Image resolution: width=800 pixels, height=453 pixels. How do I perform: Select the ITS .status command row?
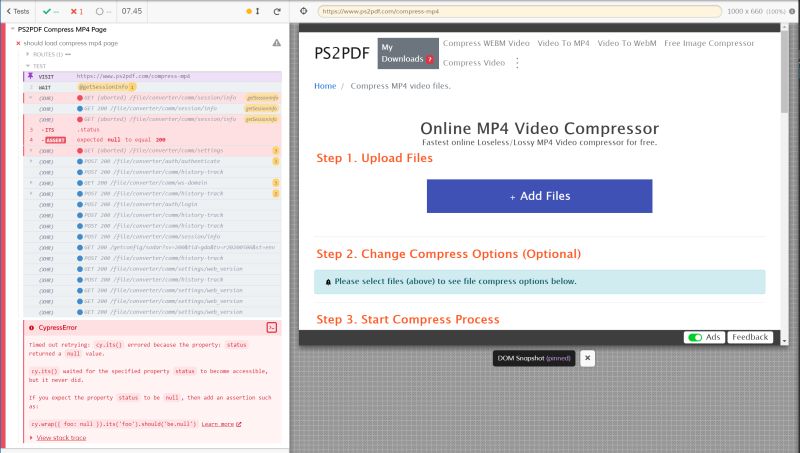coord(152,130)
